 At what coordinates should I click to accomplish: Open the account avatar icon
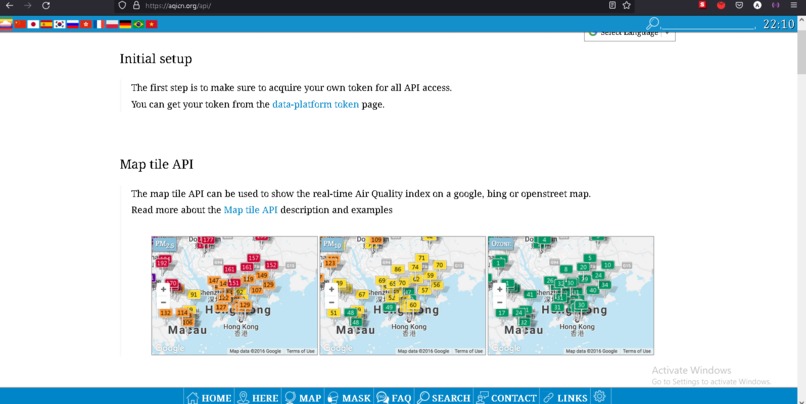[x=757, y=5]
